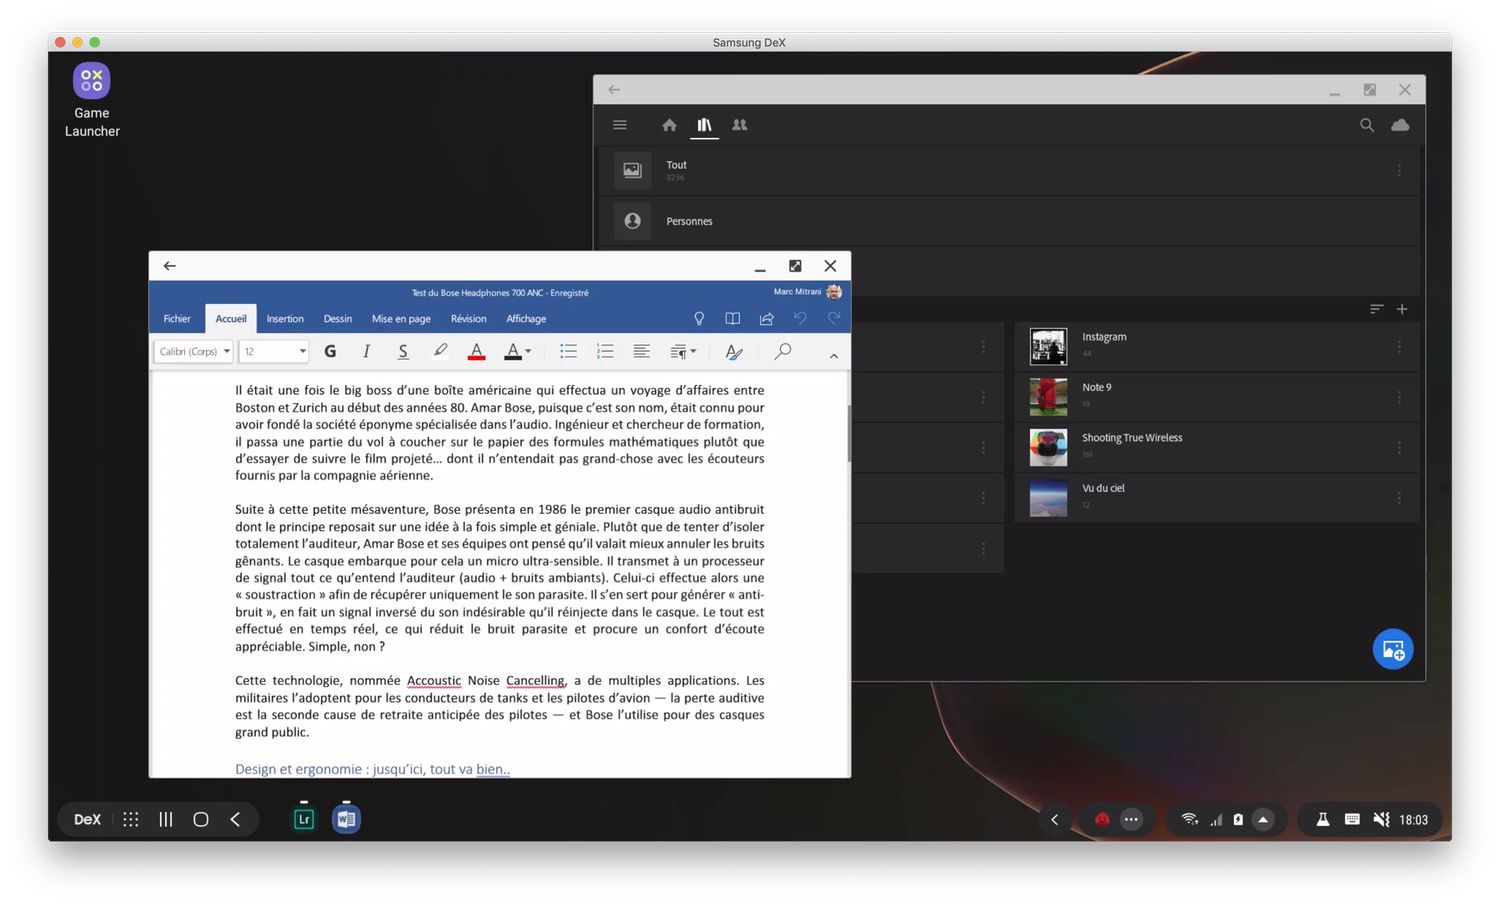Click the share icon in Word
1500x905 pixels.
pos(767,319)
